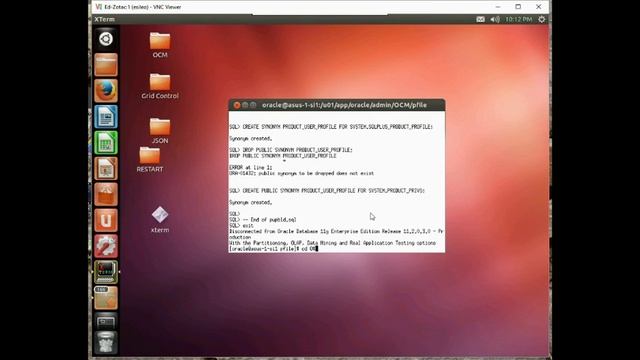This screenshot has height=360, width=640.
Task: Open the Ubuntu Dash home button
Action: pos(106,39)
